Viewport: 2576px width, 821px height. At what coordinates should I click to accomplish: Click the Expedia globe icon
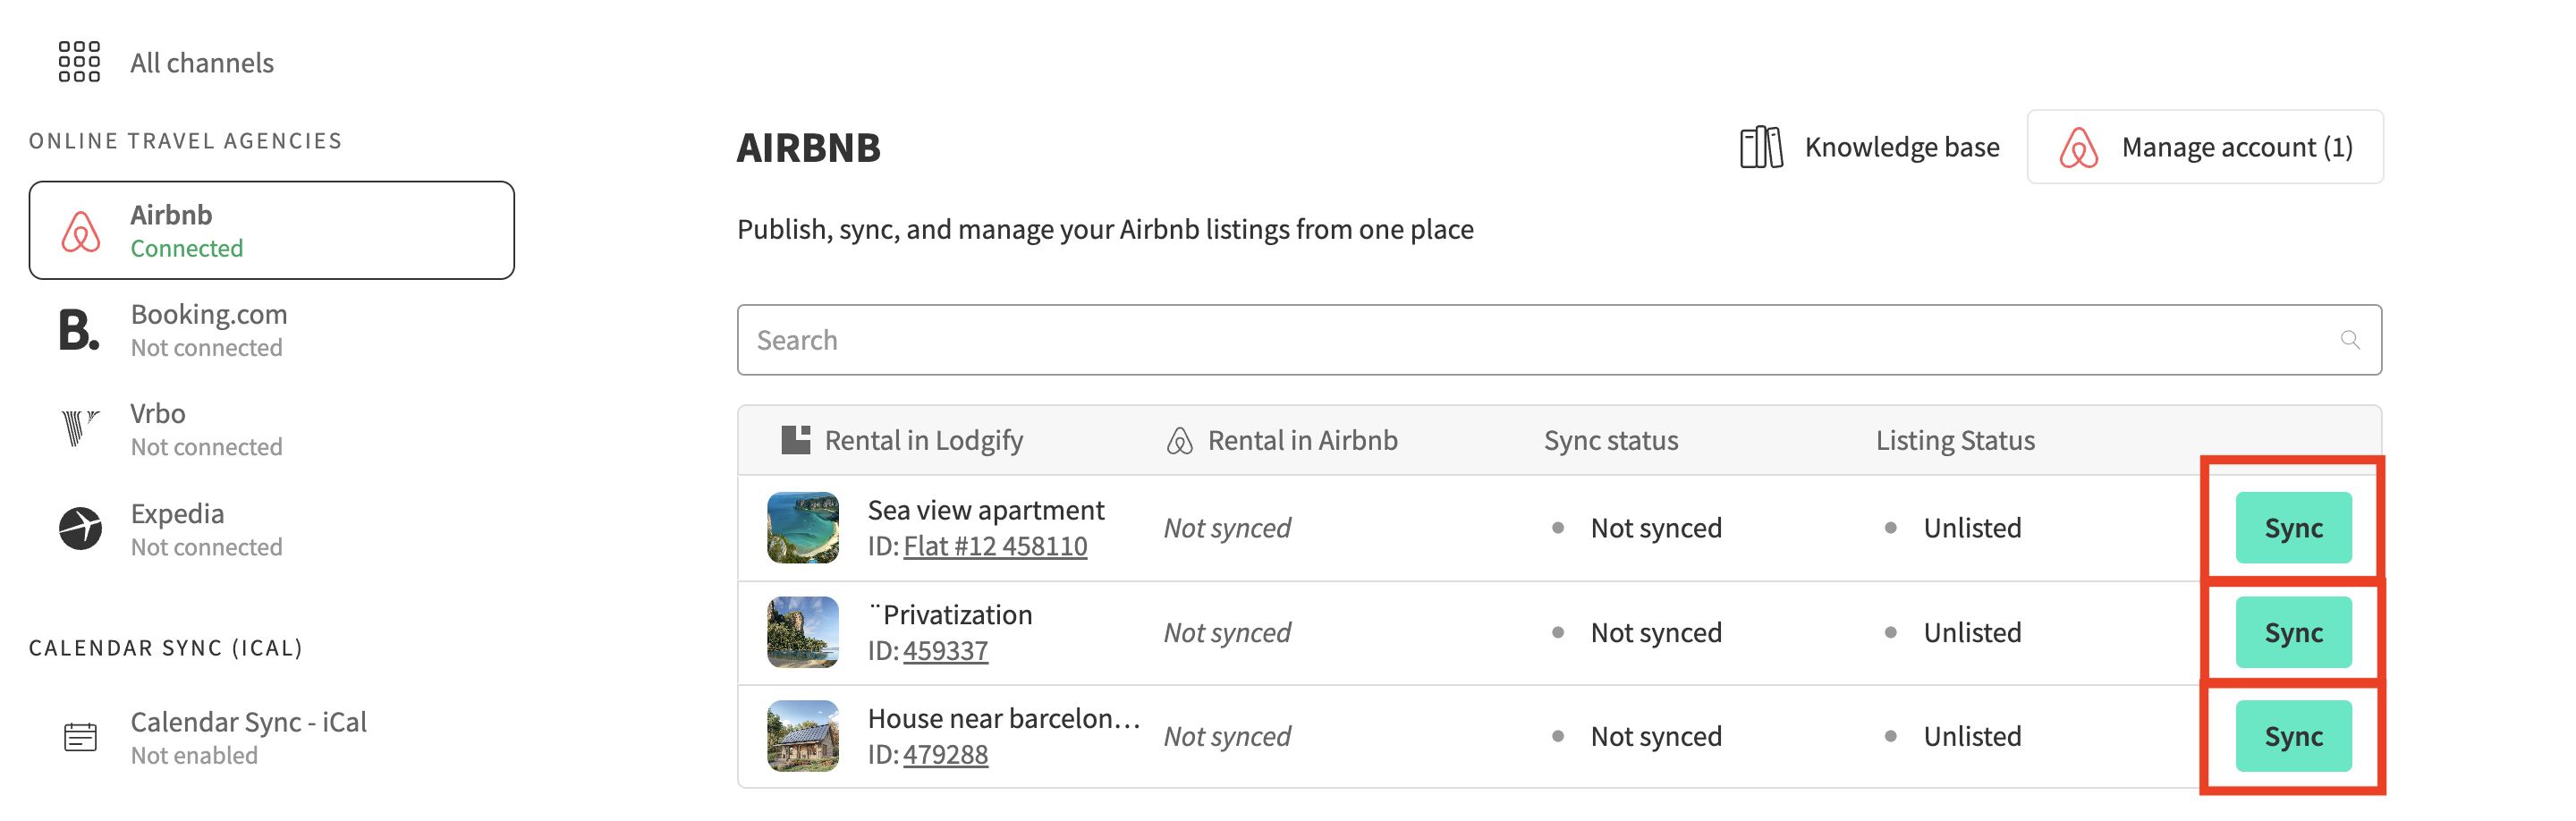pyautogui.click(x=80, y=529)
